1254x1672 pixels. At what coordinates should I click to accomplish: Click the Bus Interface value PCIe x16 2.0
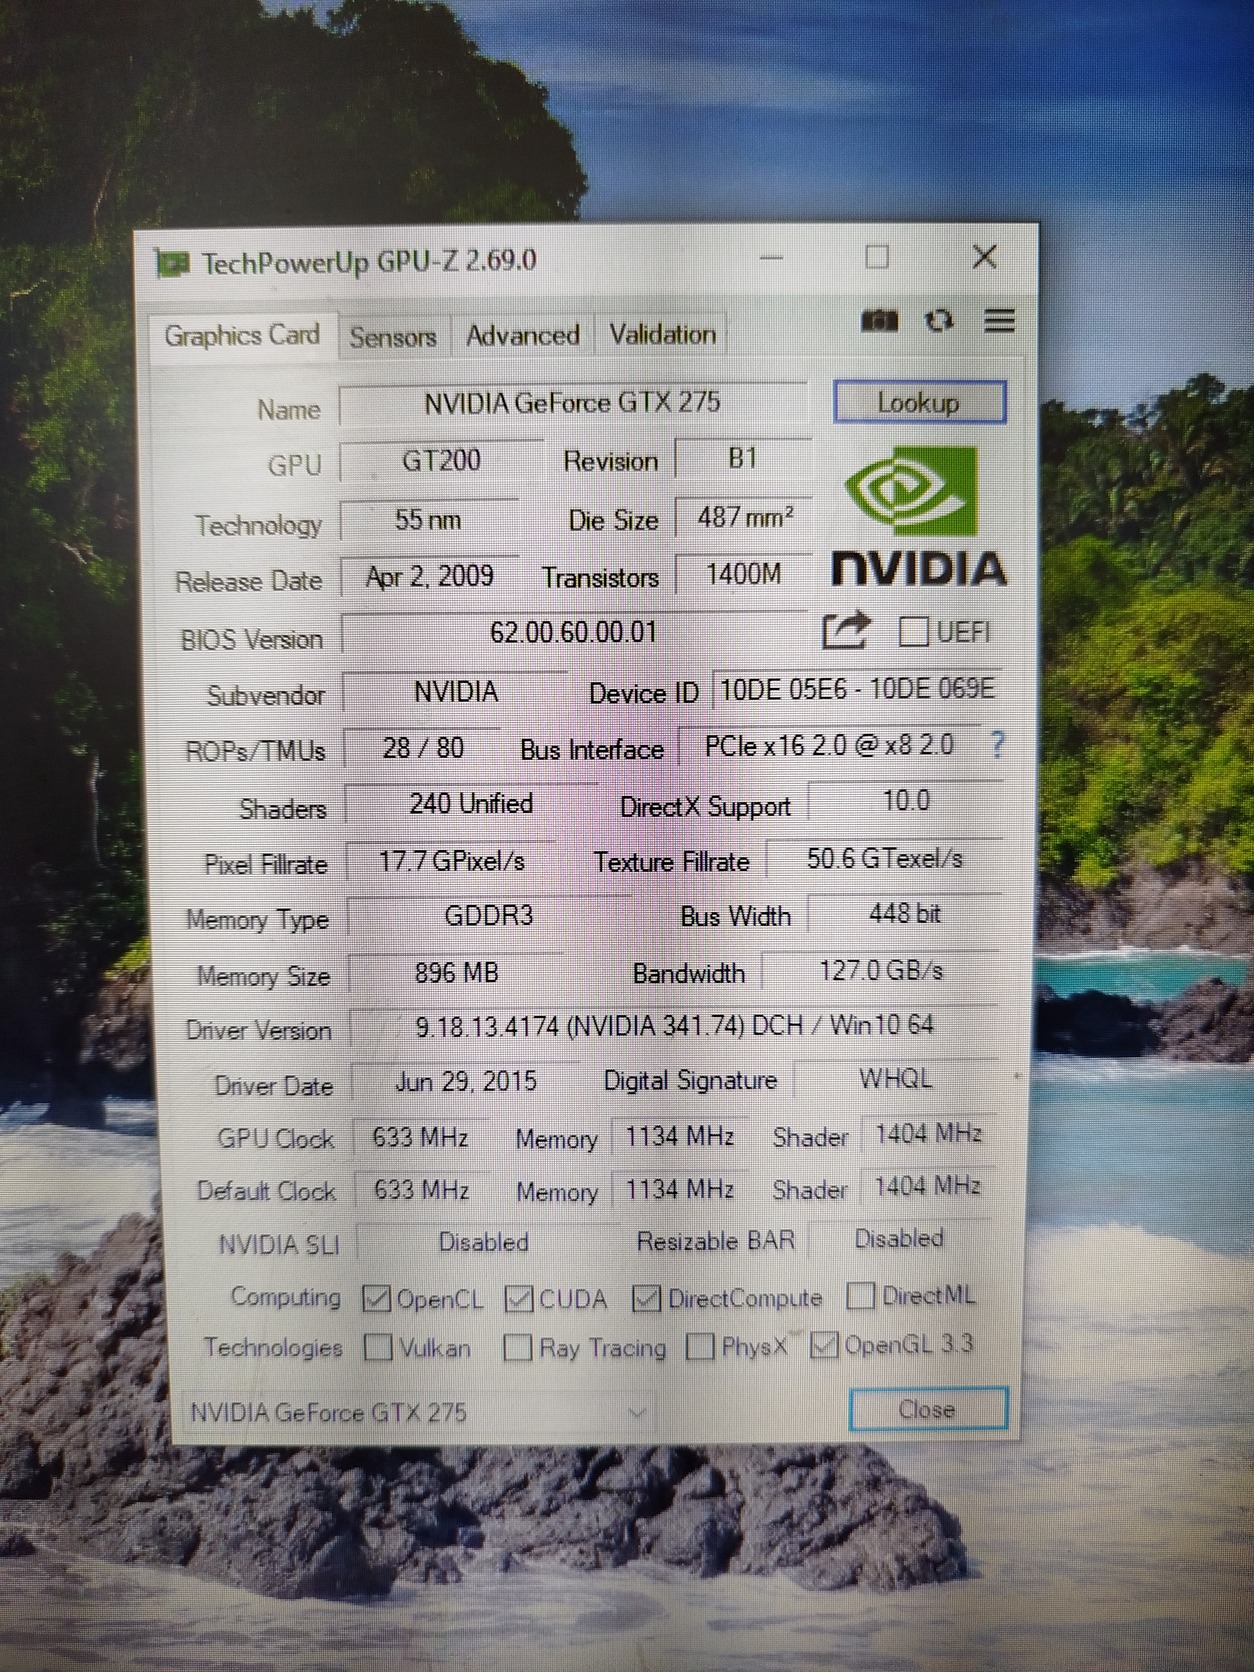pyautogui.click(x=829, y=746)
